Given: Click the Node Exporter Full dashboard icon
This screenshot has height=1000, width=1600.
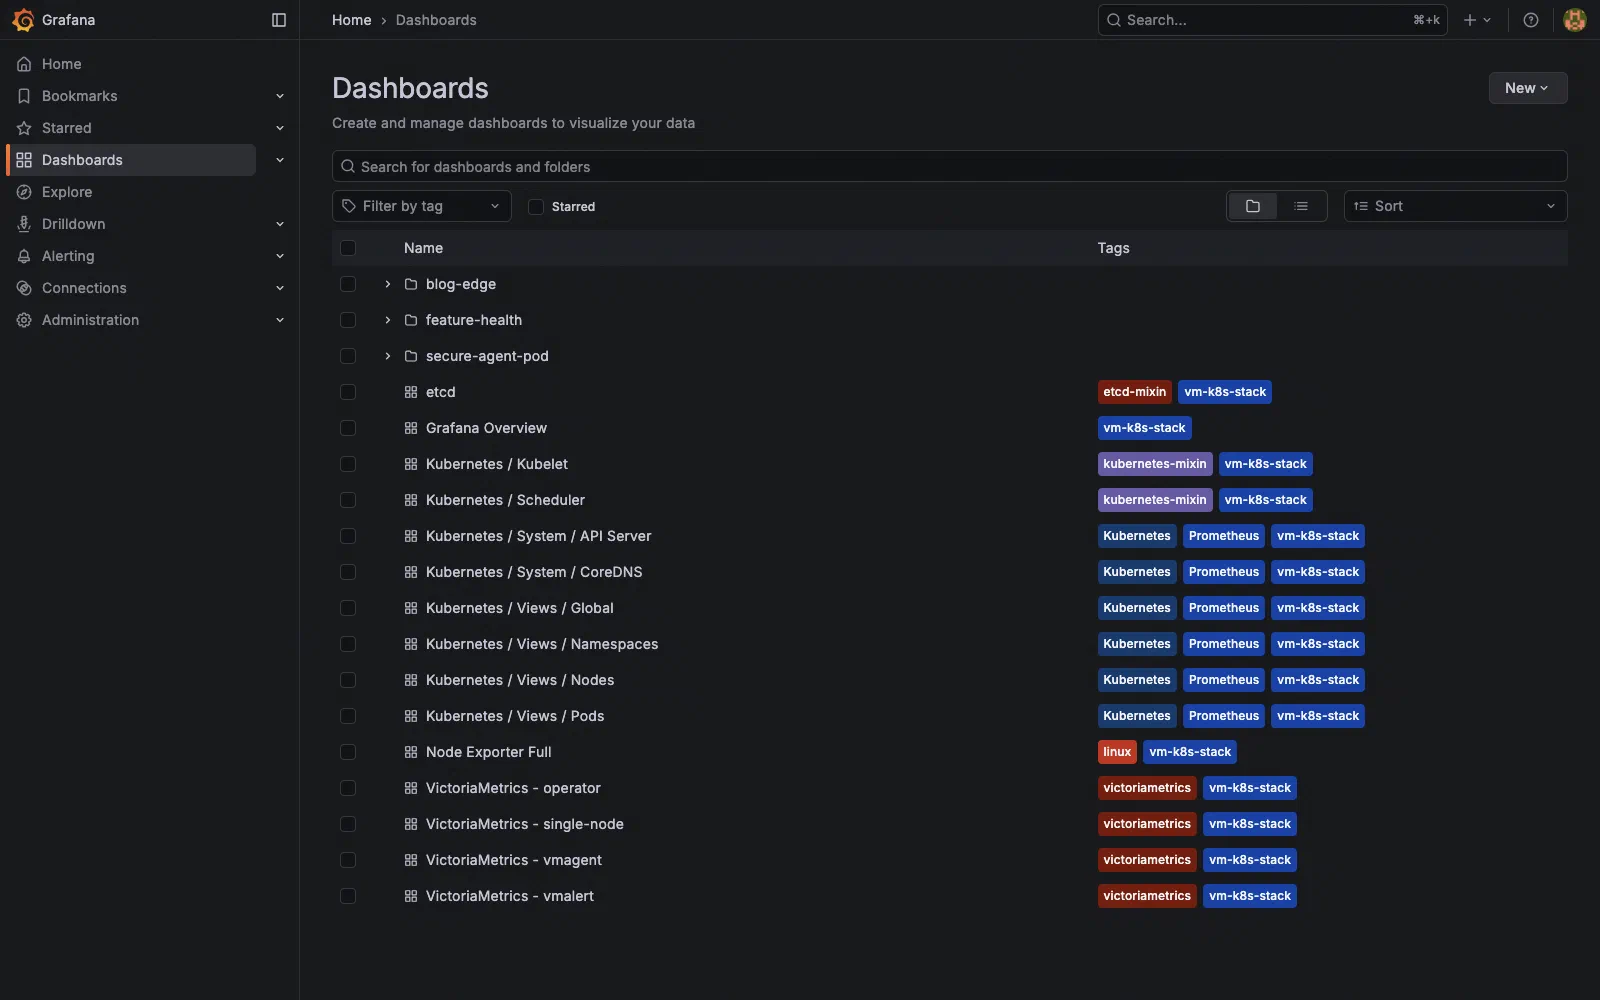Looking at the screenshot, I should coord(411,752).
